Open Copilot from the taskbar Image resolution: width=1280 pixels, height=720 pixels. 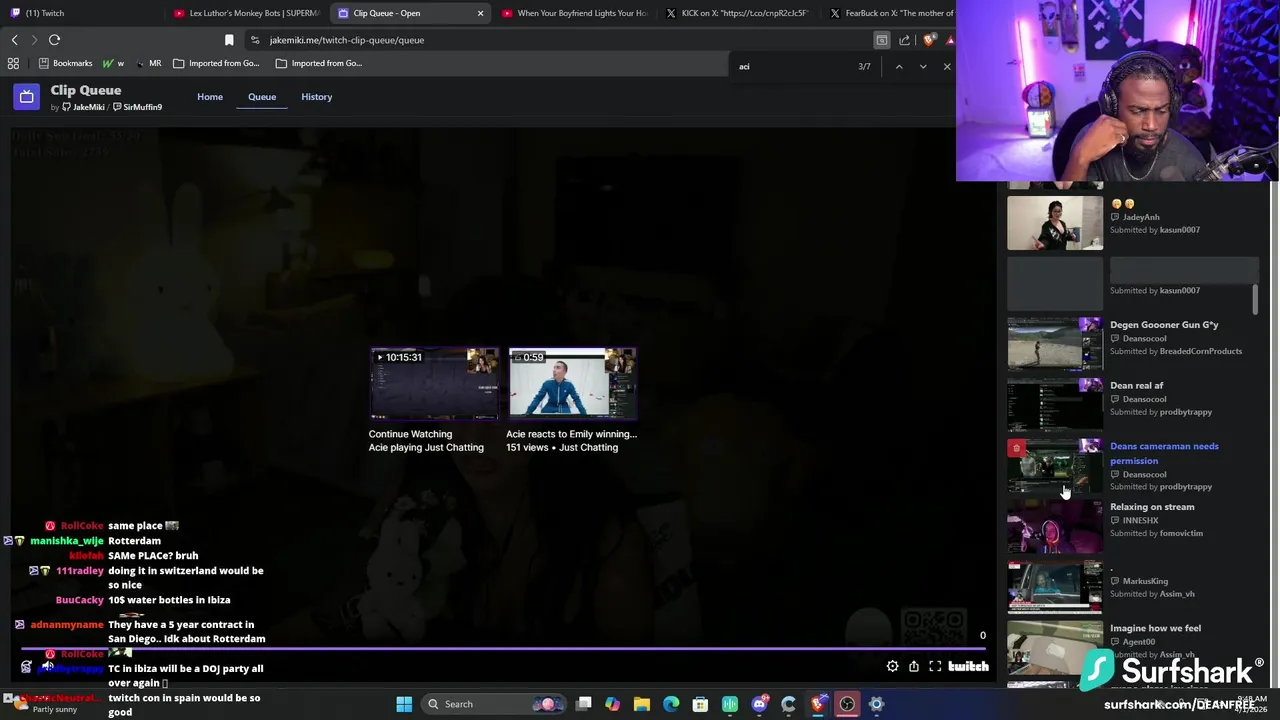point(613,704)
